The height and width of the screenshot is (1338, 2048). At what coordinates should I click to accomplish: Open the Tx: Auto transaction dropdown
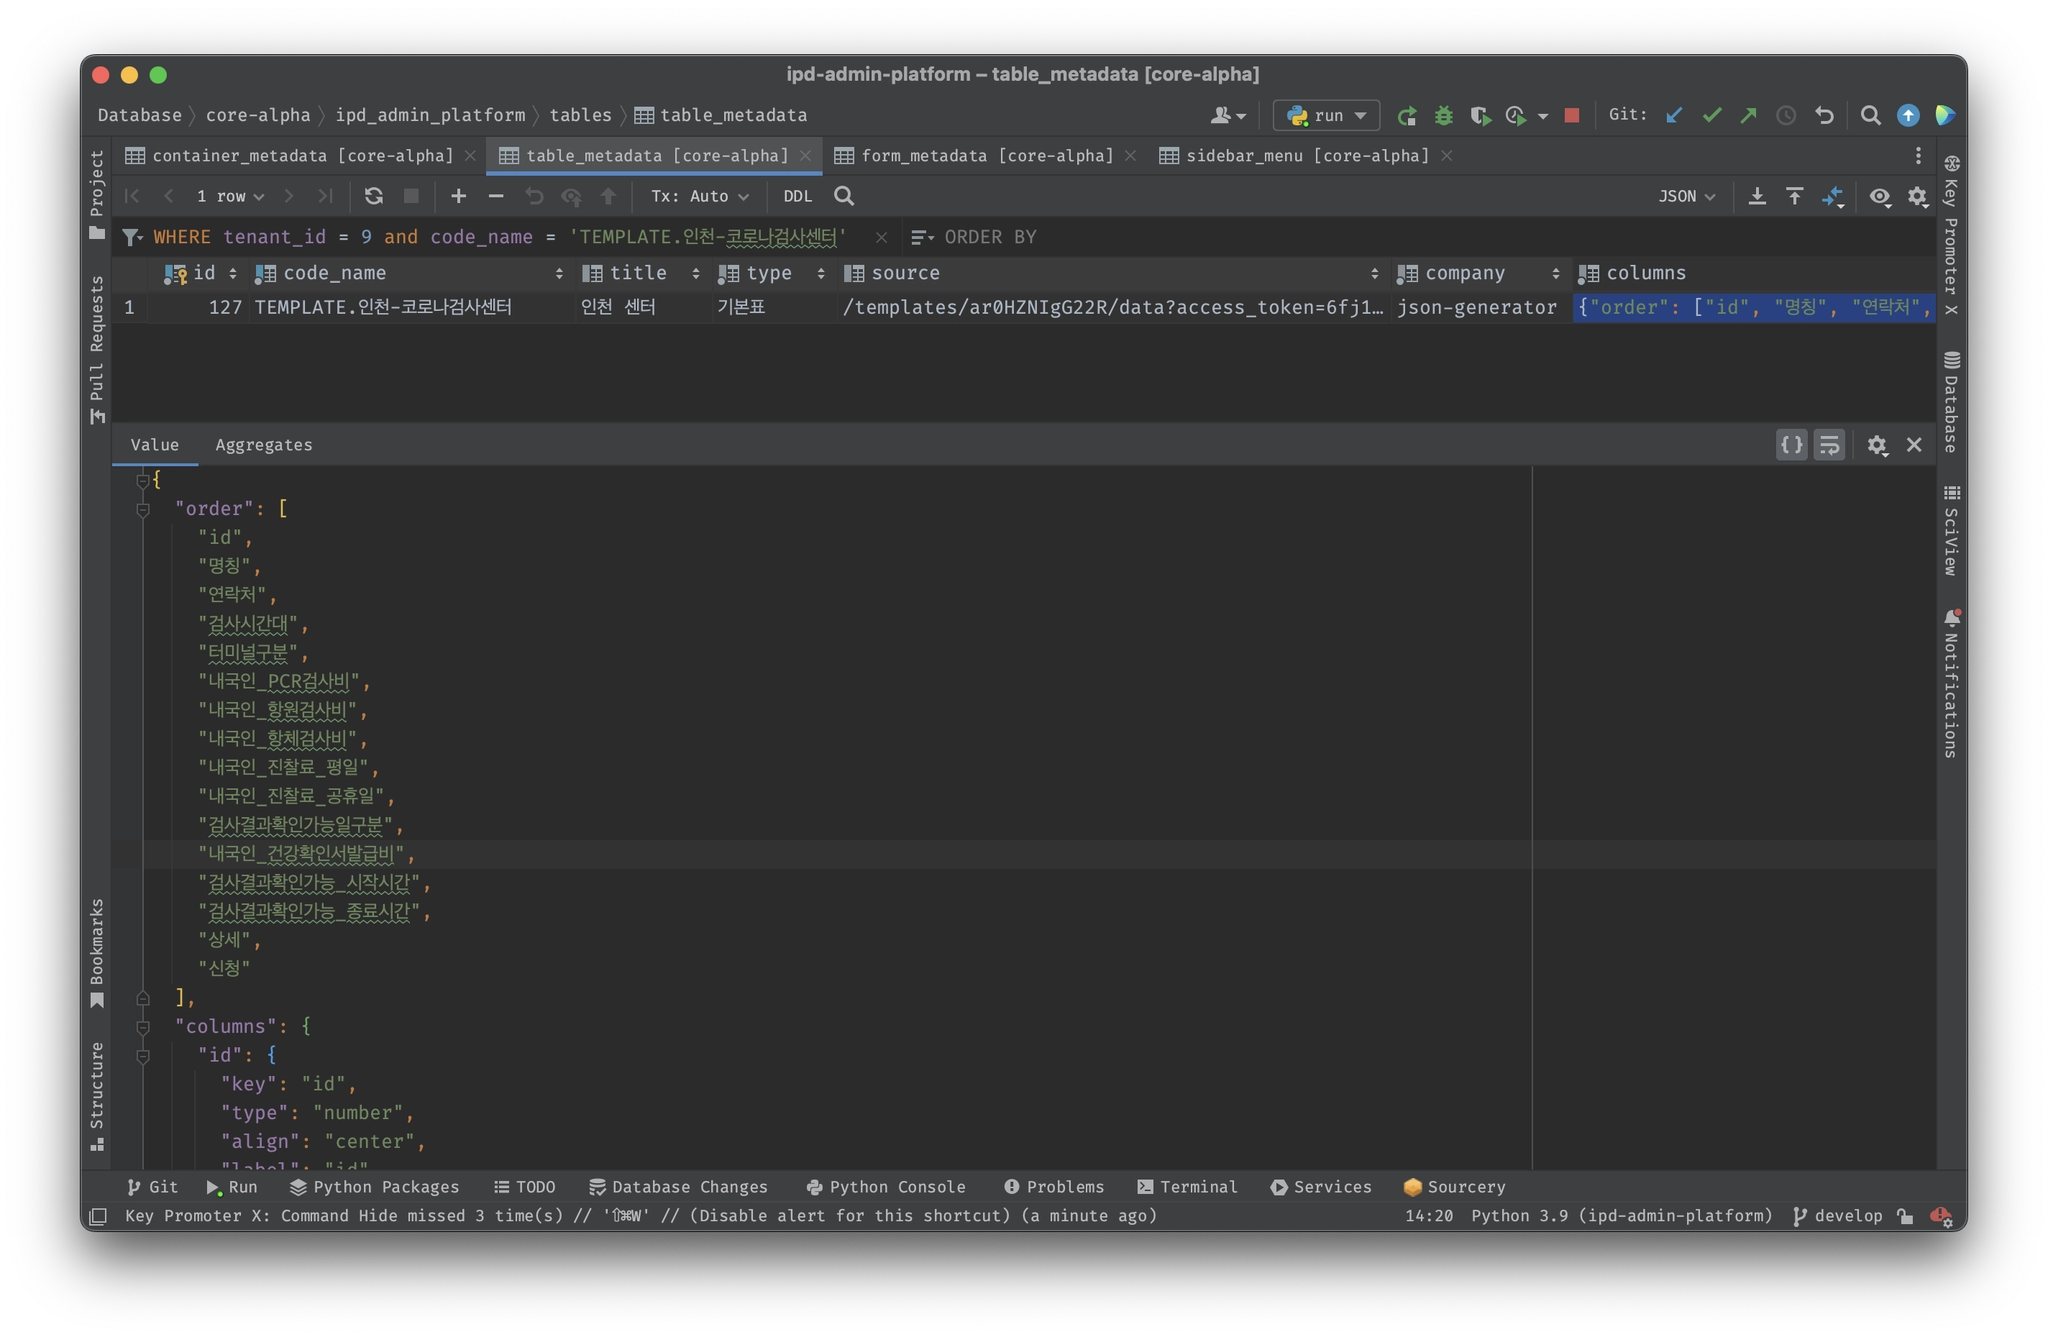(x=699, y=196)
